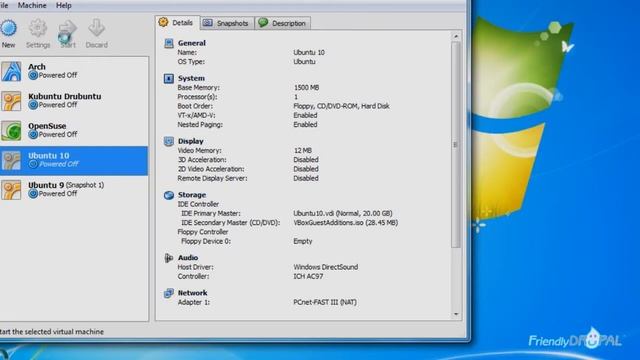Select the OpenSuse machine name

tap(47, 126)
